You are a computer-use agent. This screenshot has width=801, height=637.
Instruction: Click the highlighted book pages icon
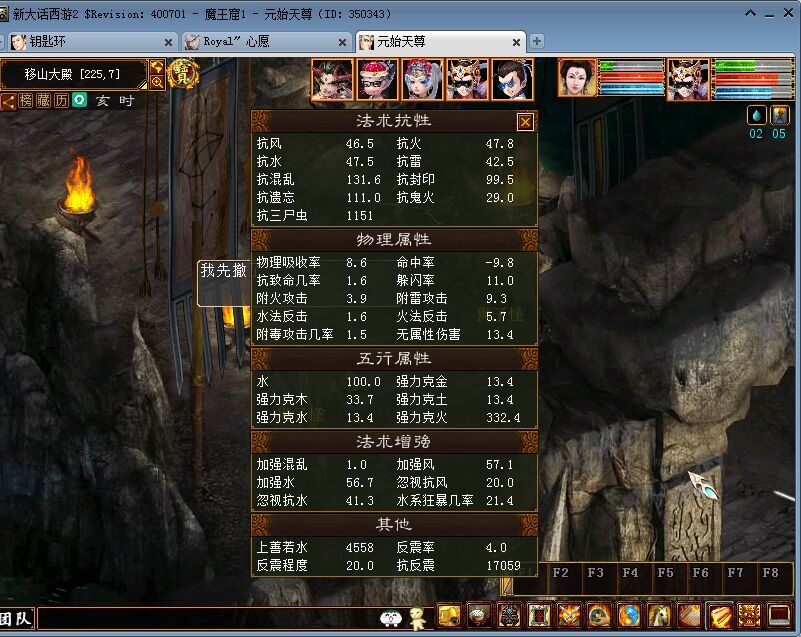coord(720,616)
